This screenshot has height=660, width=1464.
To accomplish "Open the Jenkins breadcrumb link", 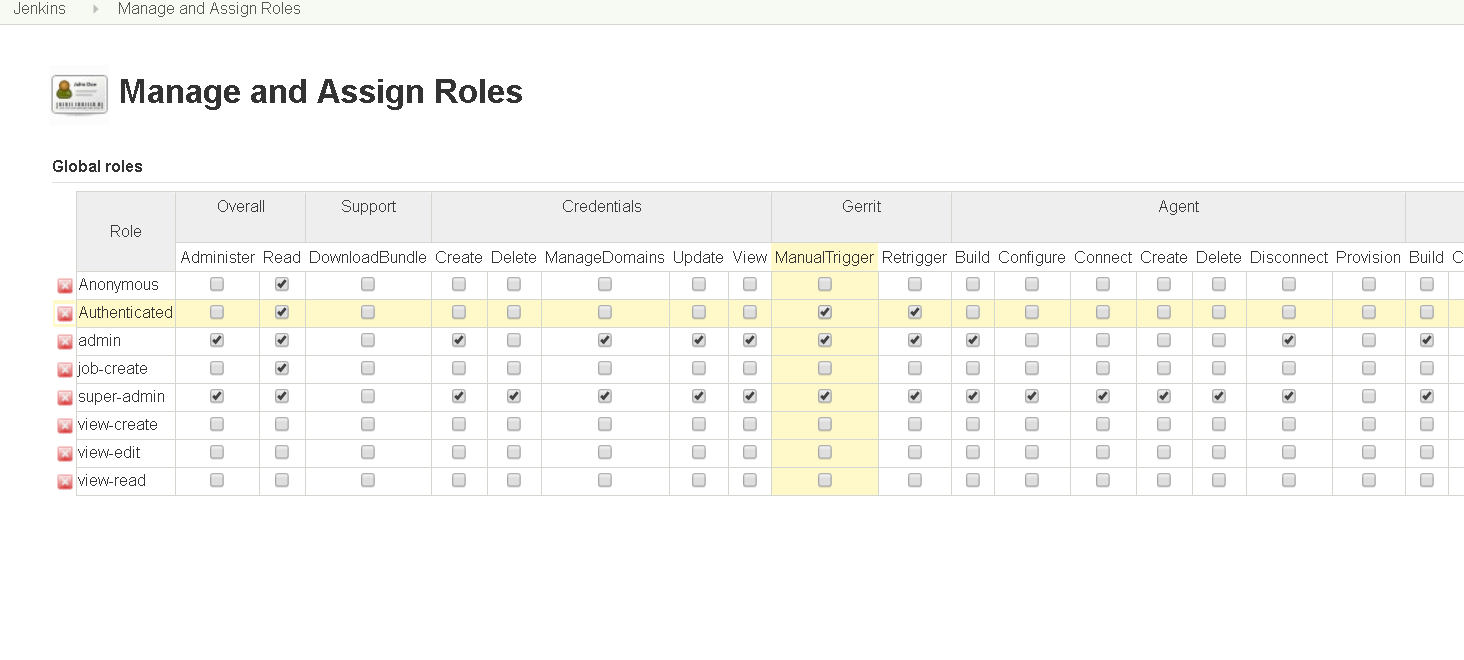I will 40,9.
